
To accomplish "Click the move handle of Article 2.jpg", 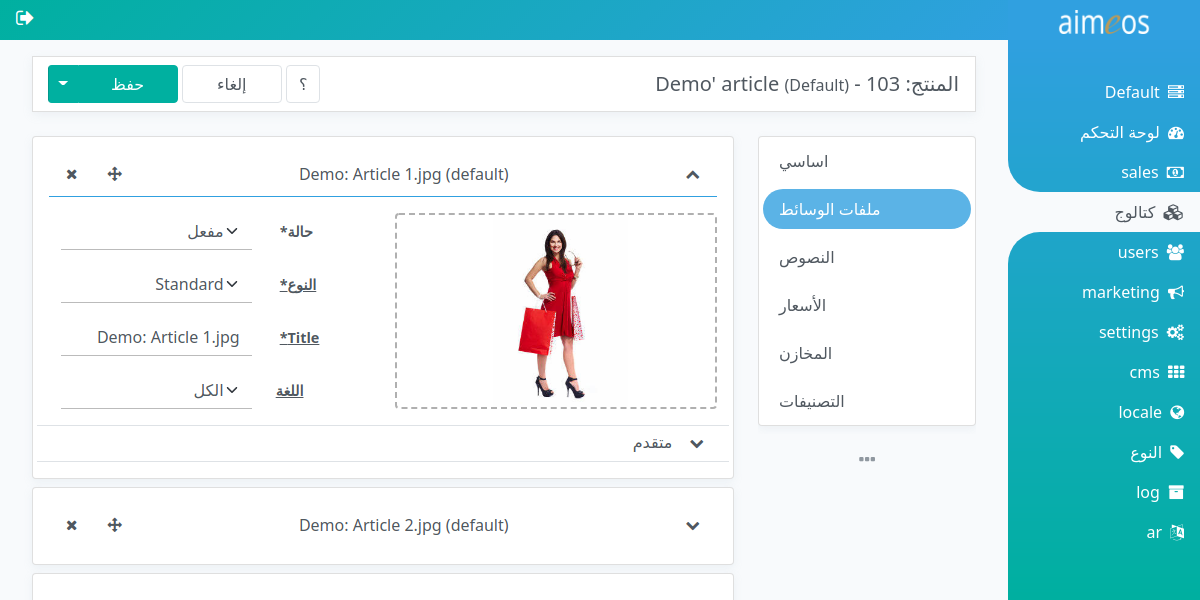I will [114, 525].
